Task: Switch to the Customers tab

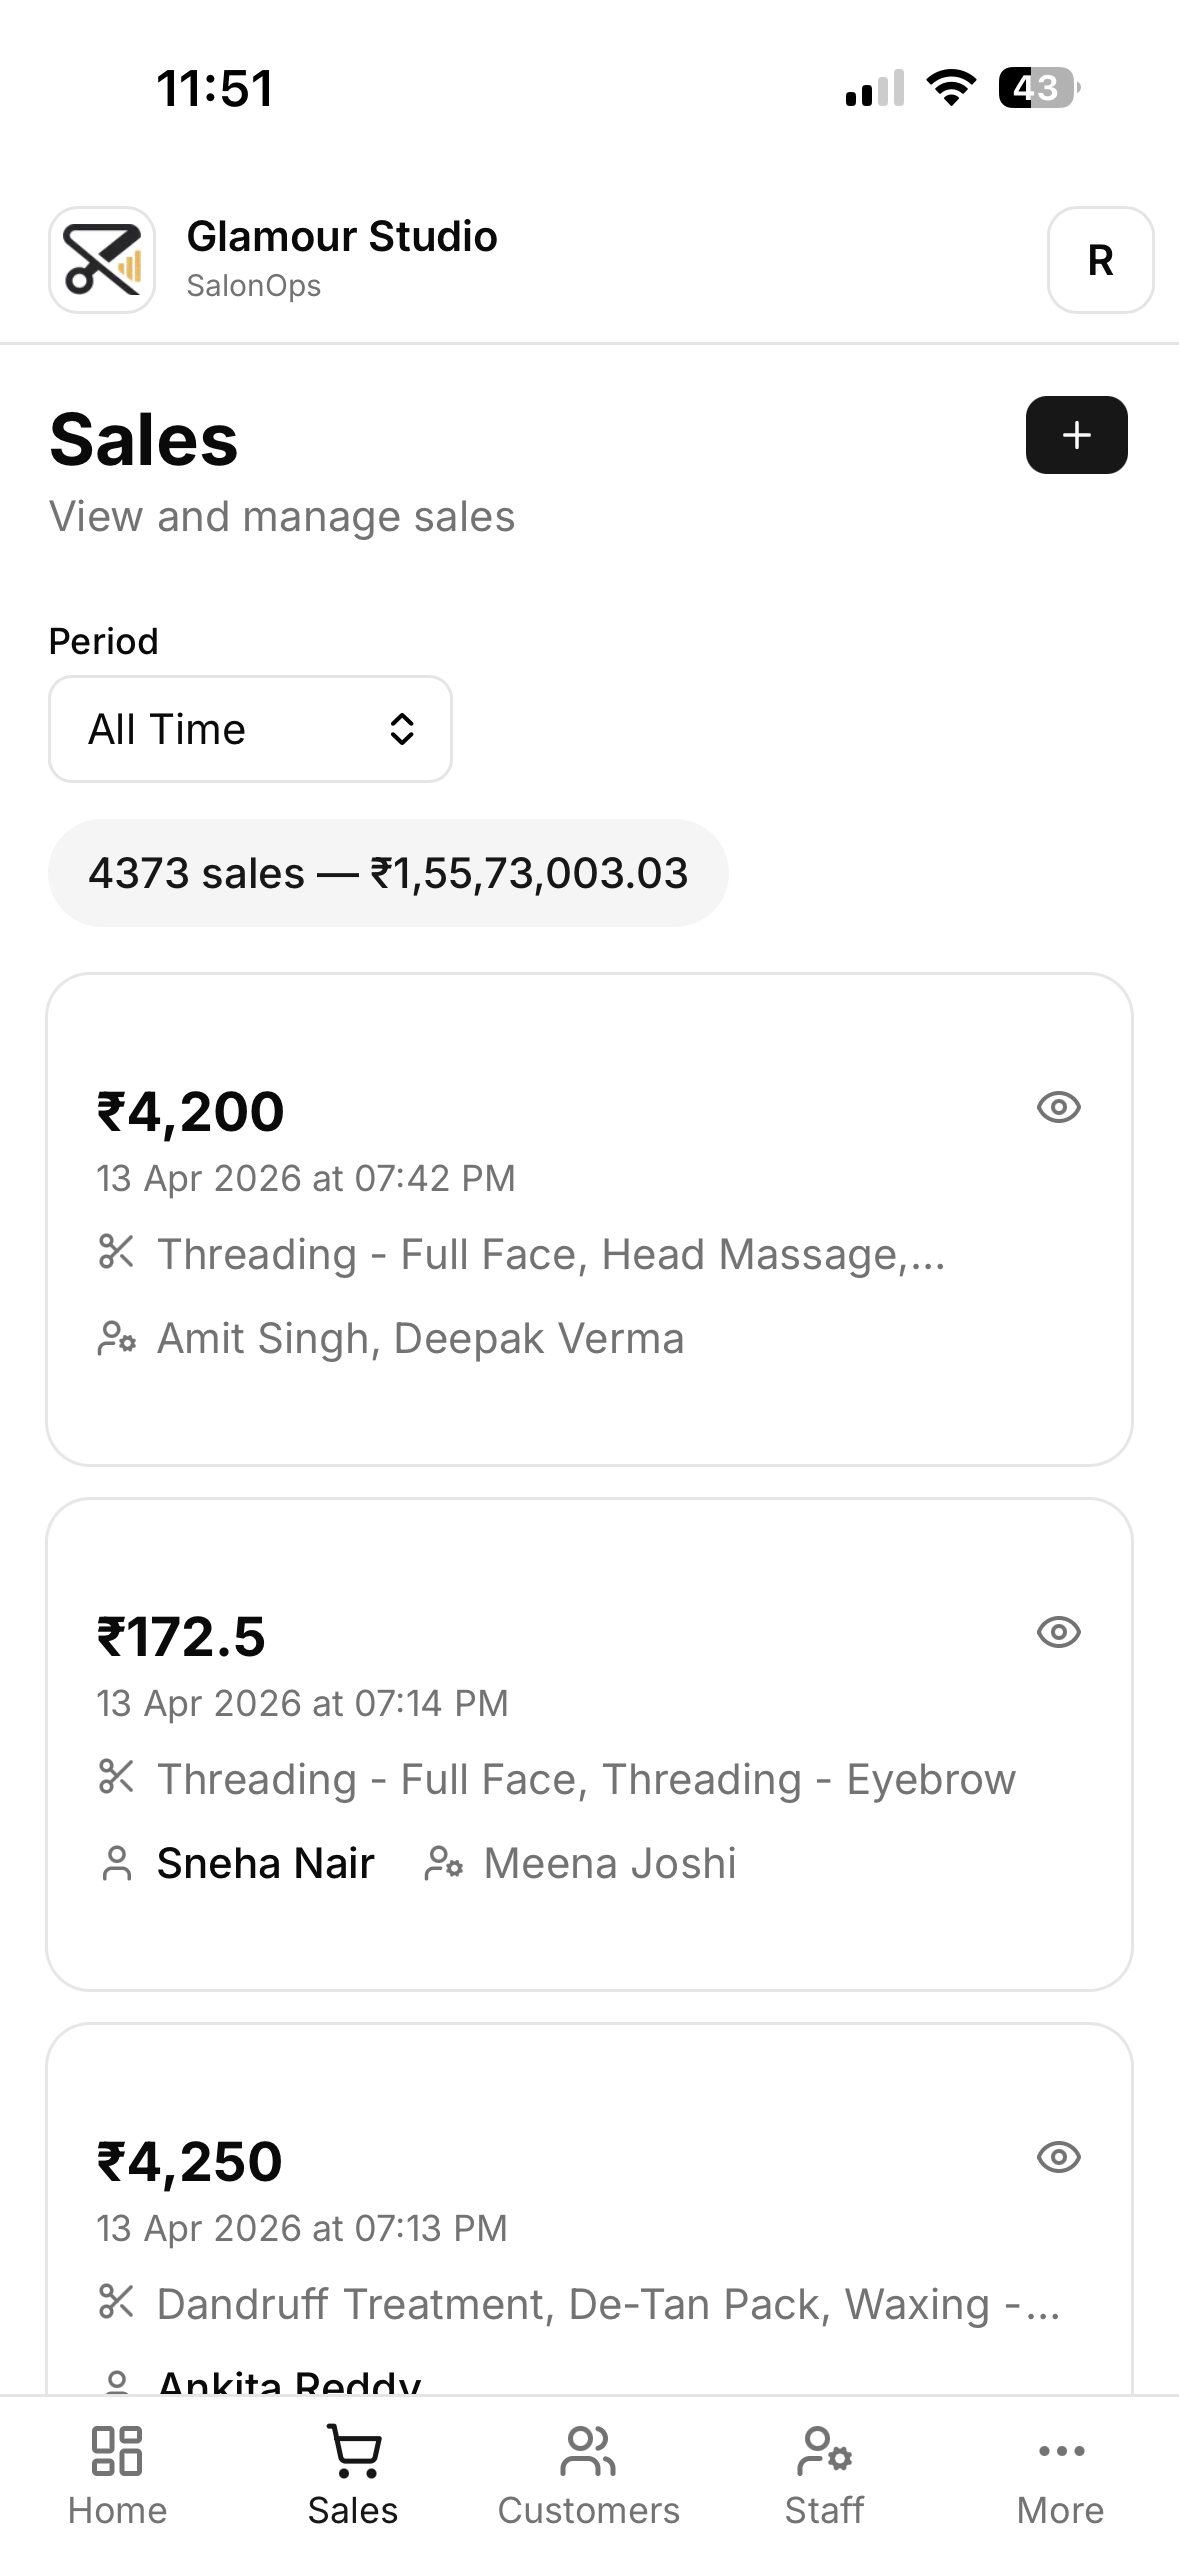Action: 589,2475
